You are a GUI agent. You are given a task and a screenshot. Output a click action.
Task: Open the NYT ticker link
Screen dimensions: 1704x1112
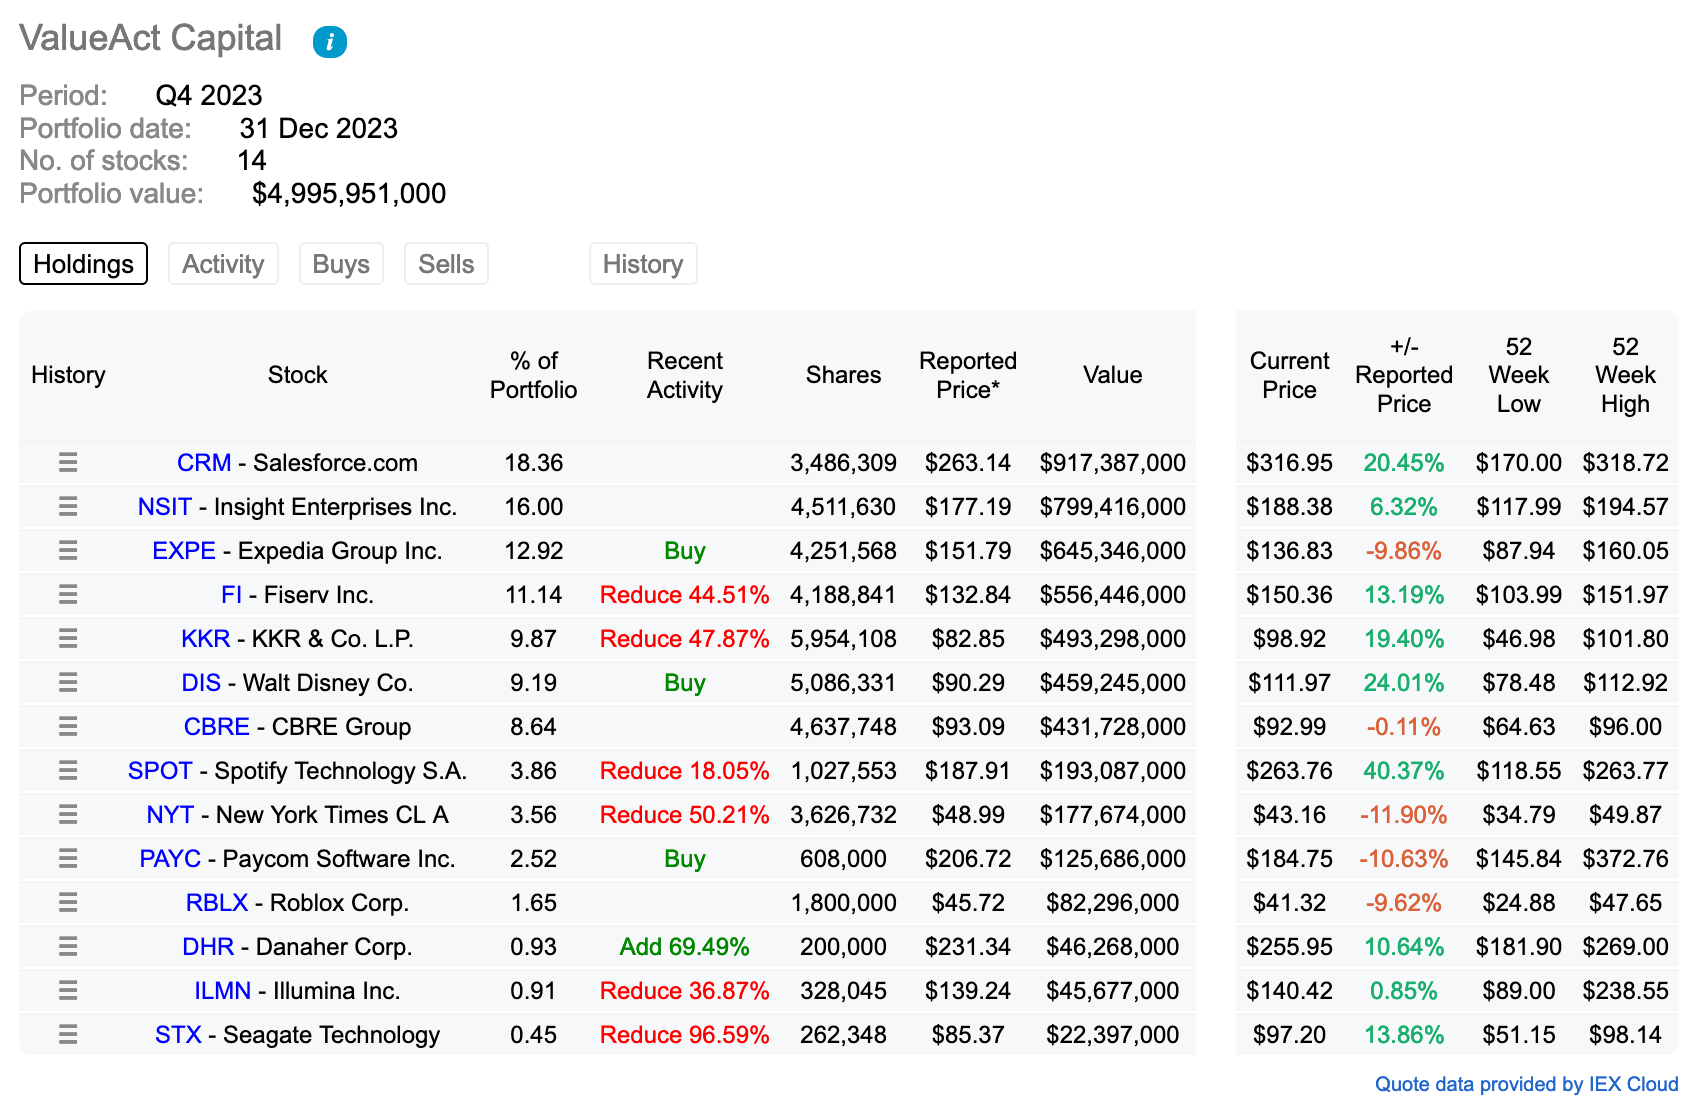click(x=170, y=815)
